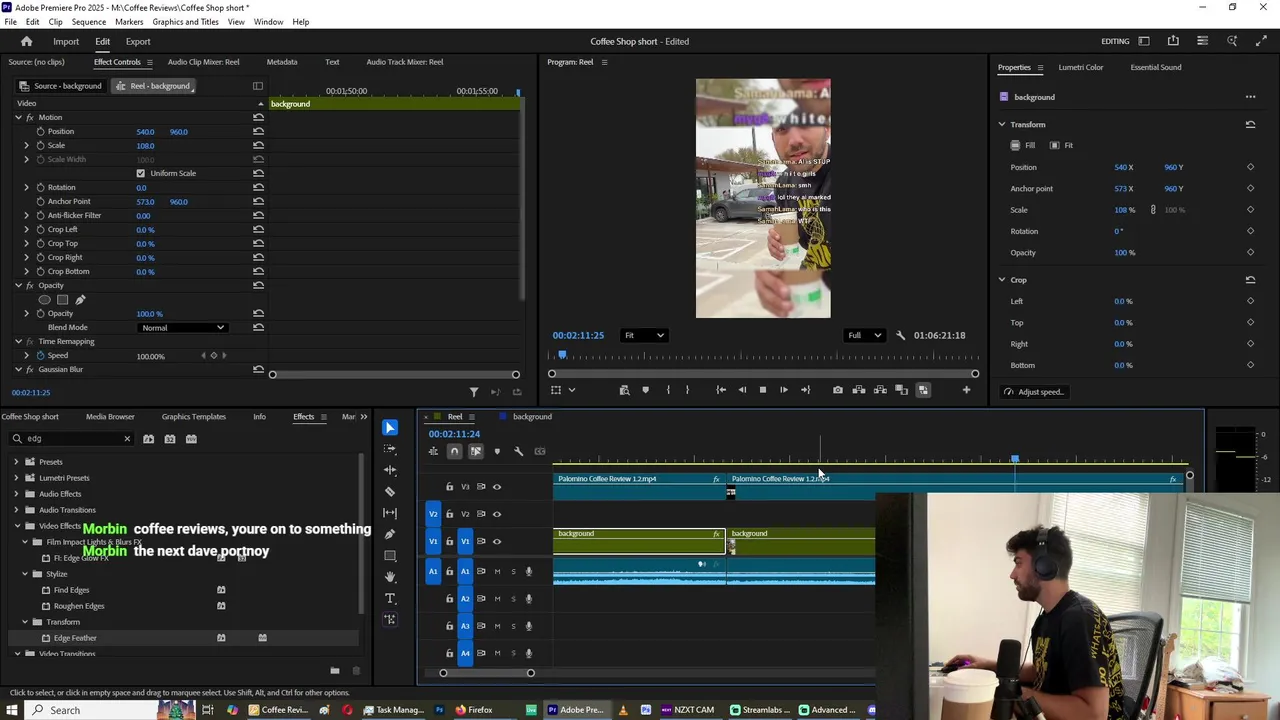The image size is (1280, 720).
Task: Create new custom bin in Effects panel
Action: tap(335, 671)
